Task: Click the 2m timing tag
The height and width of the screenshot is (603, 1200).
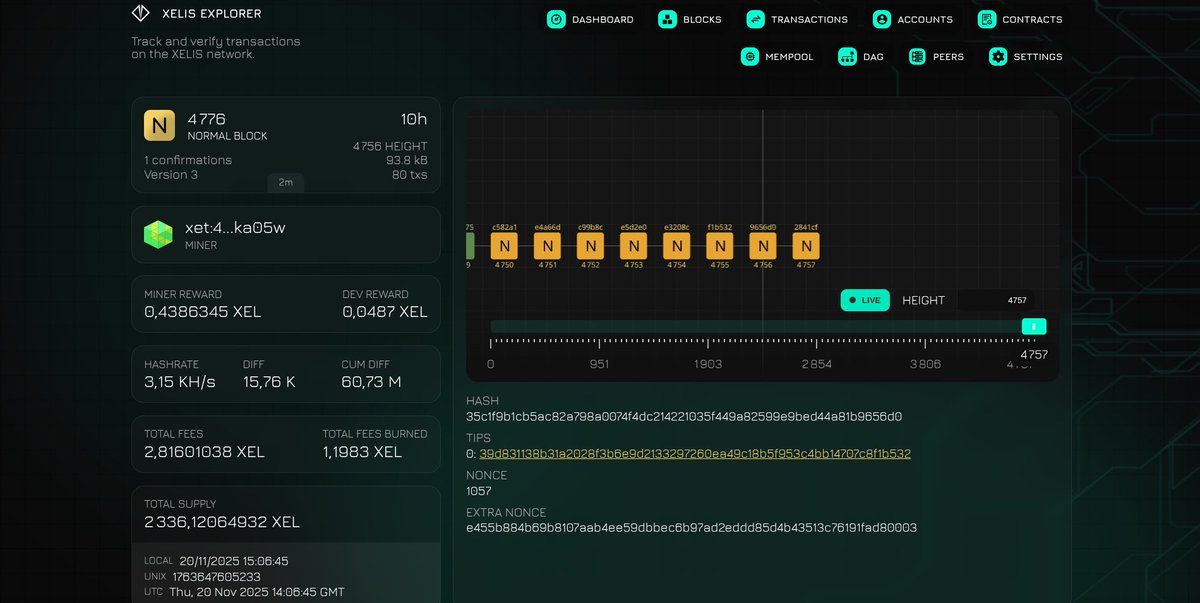Action: [x=285, y=182]
